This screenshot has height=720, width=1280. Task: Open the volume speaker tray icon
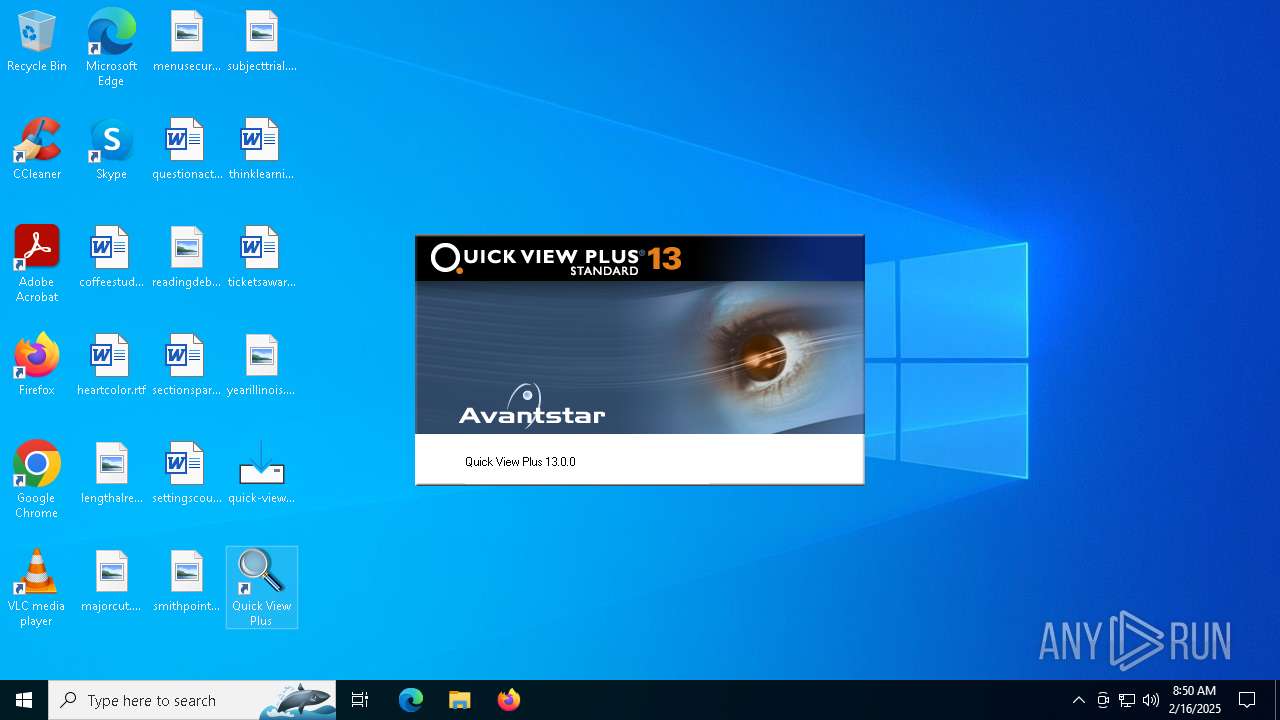pos(1151,700)
